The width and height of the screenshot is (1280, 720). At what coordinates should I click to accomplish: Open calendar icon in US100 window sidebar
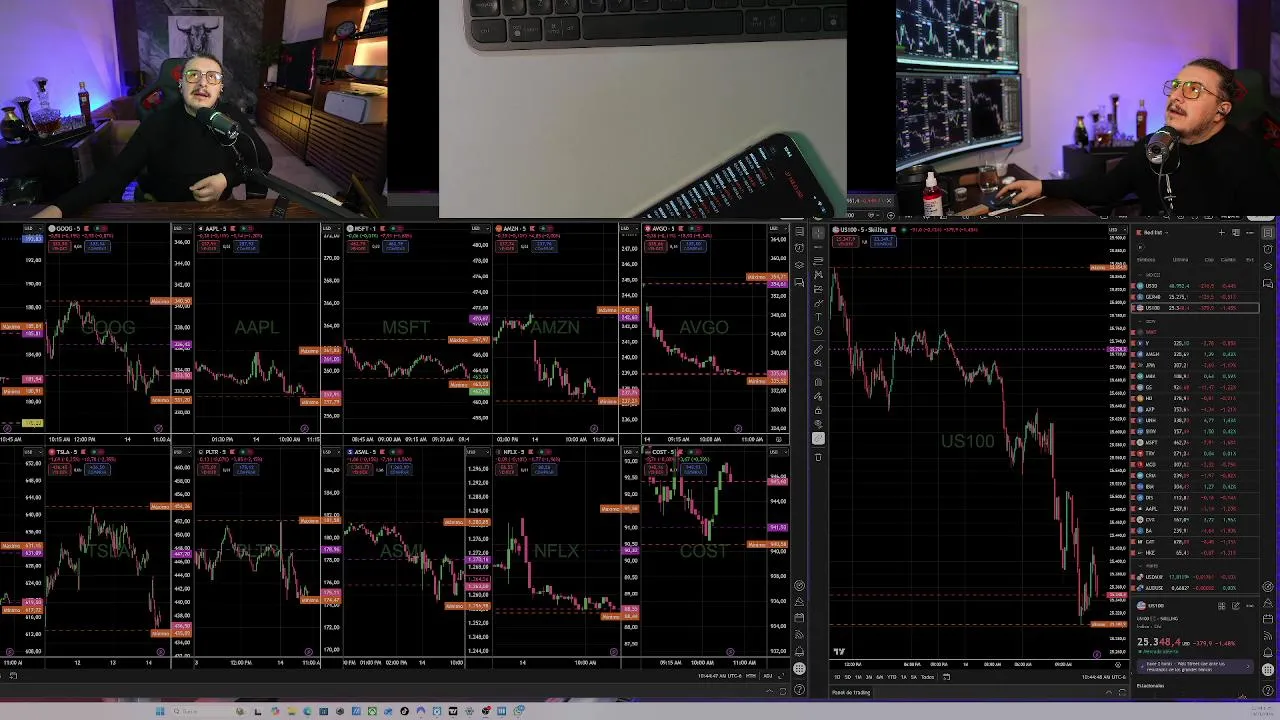click(x=1267, y=619)
